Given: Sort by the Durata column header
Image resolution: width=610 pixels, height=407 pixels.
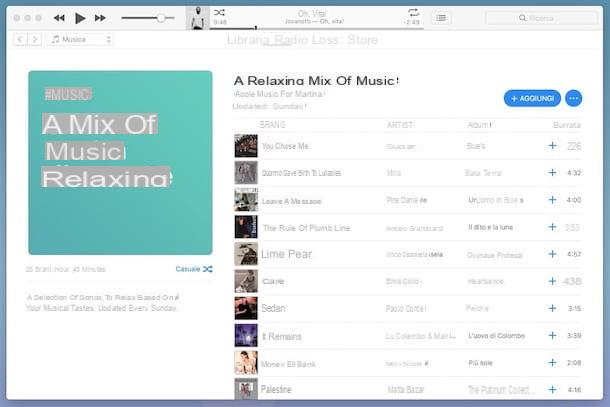Looking at the screenshot, I should 567,125.
